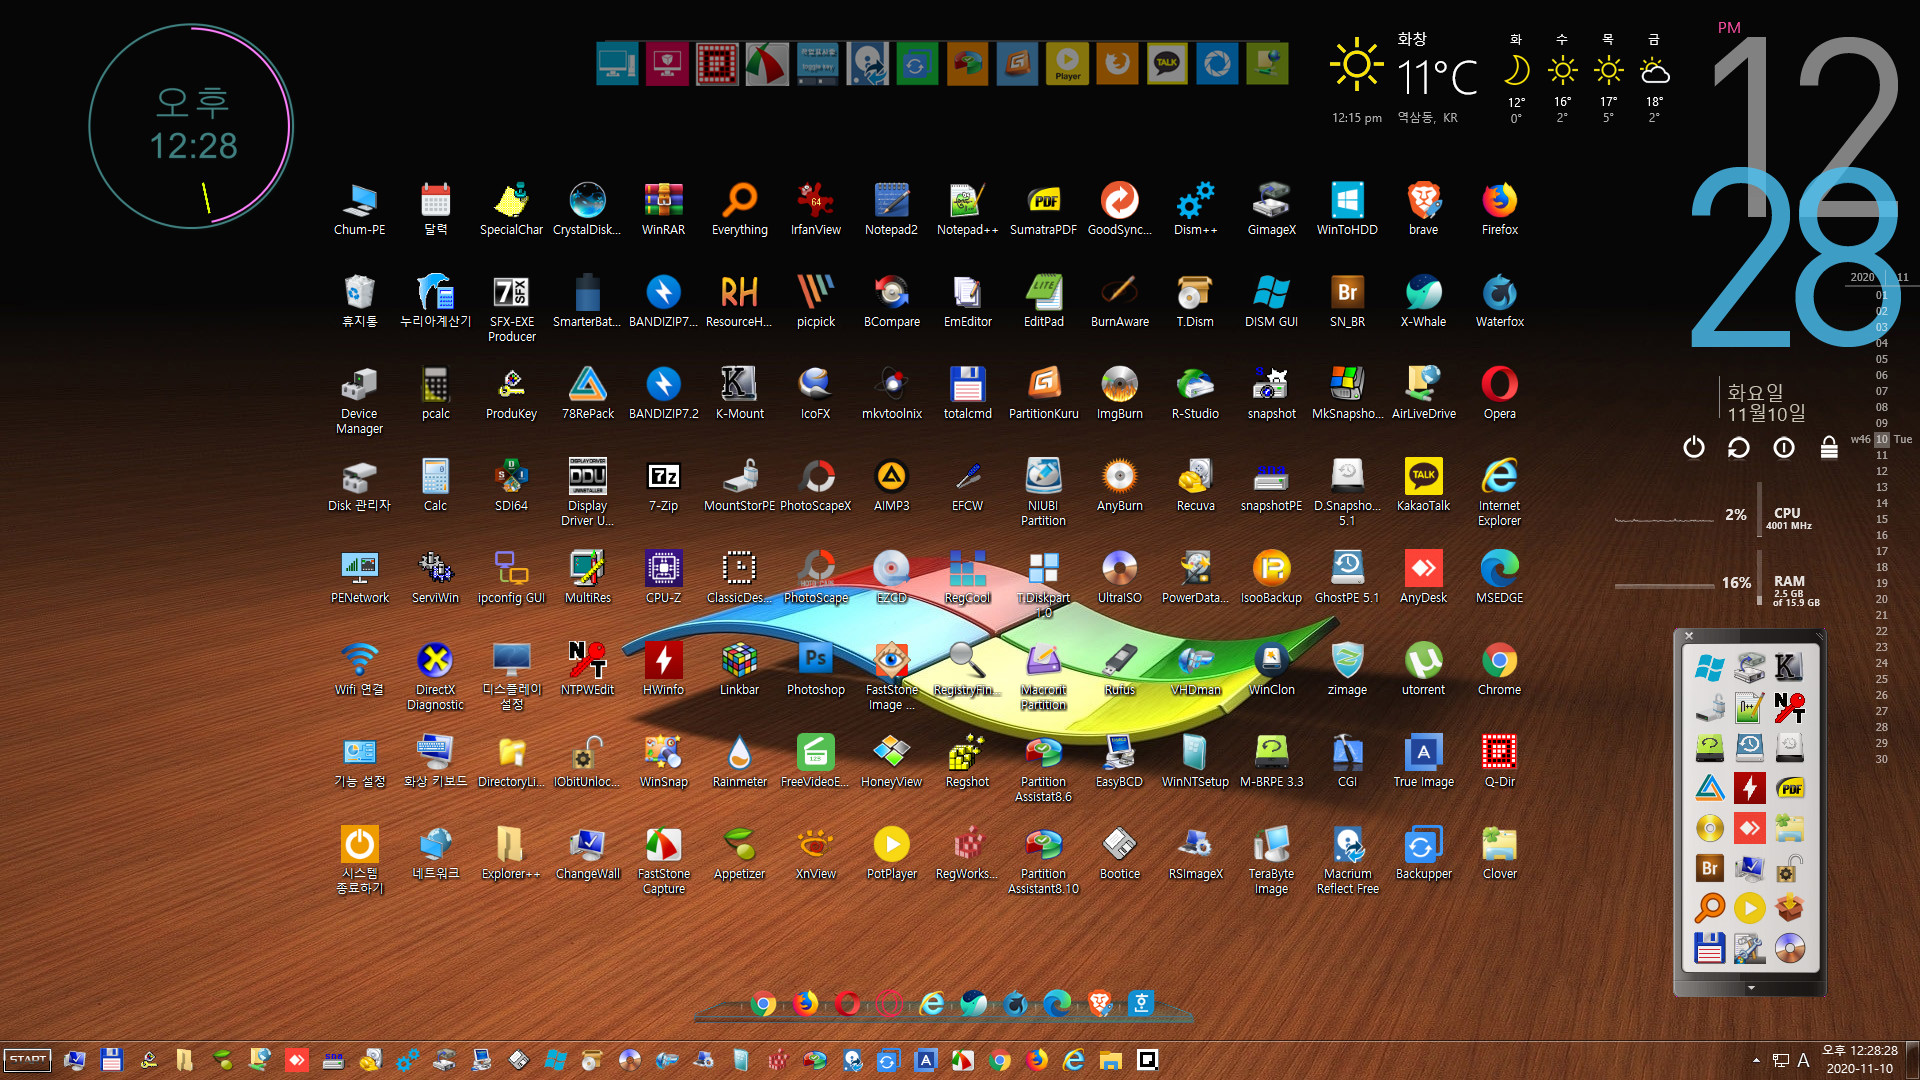Toggle IME indicator A in system tray
This screenshot has width=1920, height=1080.
[1803, 1060]
